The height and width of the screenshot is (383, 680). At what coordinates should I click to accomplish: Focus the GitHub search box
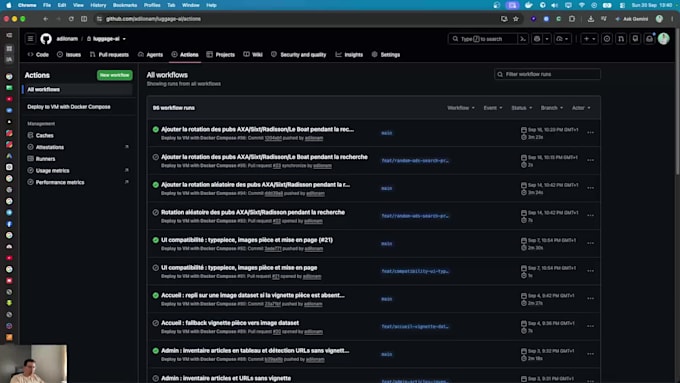pos(482,39)
